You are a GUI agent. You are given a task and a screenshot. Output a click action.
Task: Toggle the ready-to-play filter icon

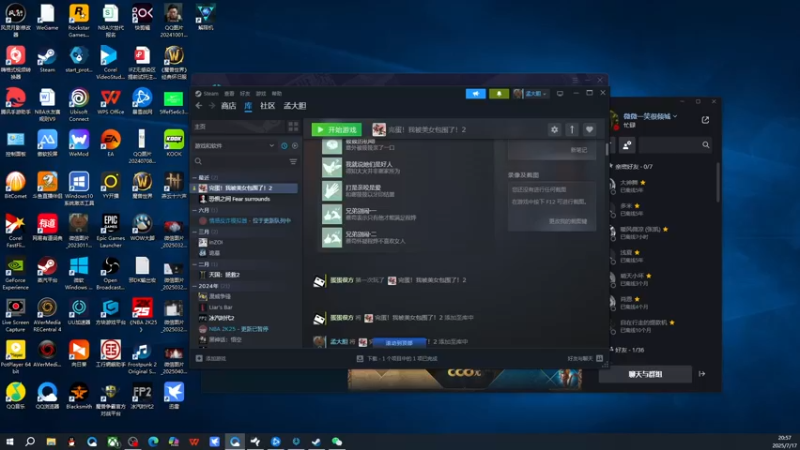pos(295,145)
